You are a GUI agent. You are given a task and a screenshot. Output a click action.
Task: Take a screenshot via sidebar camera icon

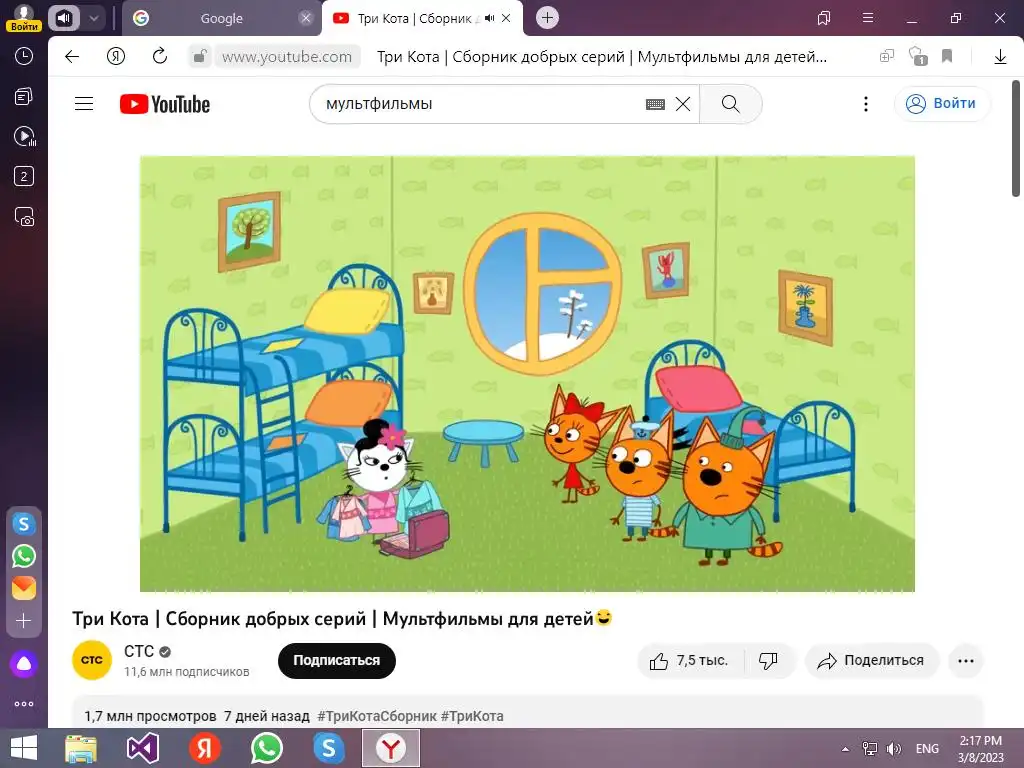click(24, 217)
